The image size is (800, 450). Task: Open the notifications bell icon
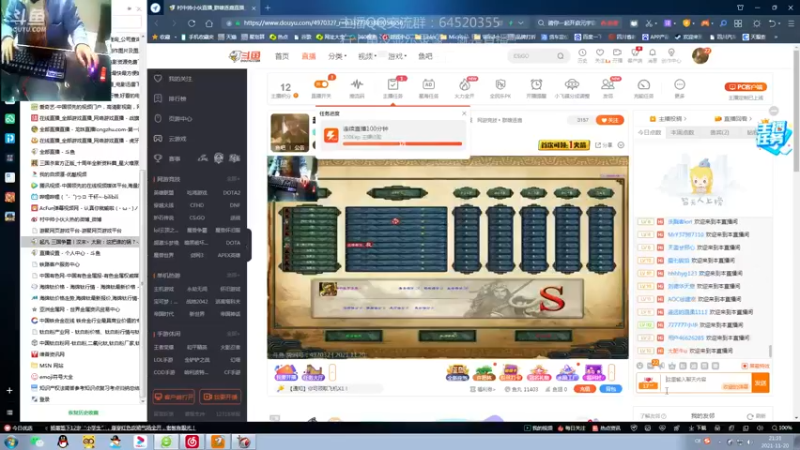coord(653,53)
